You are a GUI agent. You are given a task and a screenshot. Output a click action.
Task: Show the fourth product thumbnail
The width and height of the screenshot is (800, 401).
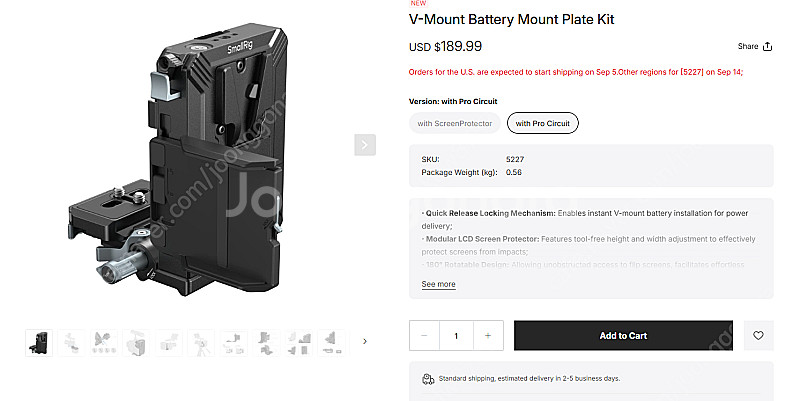(x=137, y=342)
